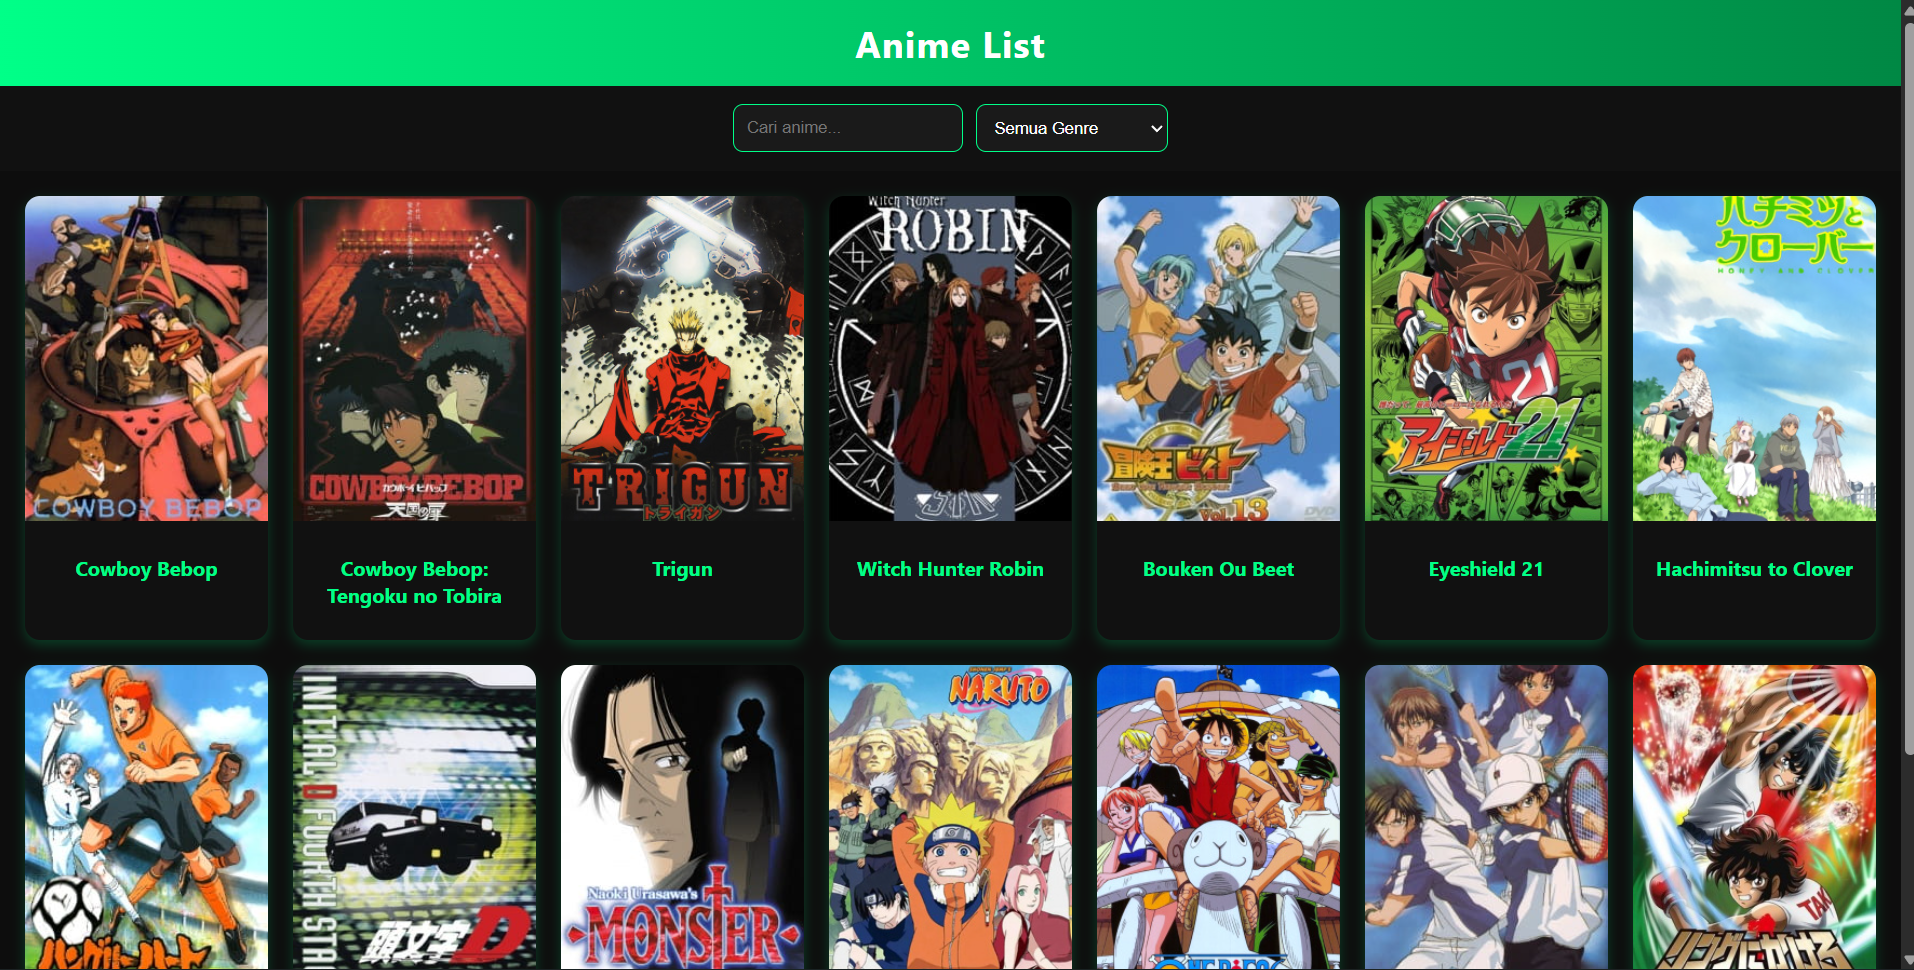
Task: Click the Eyeshield 21 title label
Action: coord(1486,569)
